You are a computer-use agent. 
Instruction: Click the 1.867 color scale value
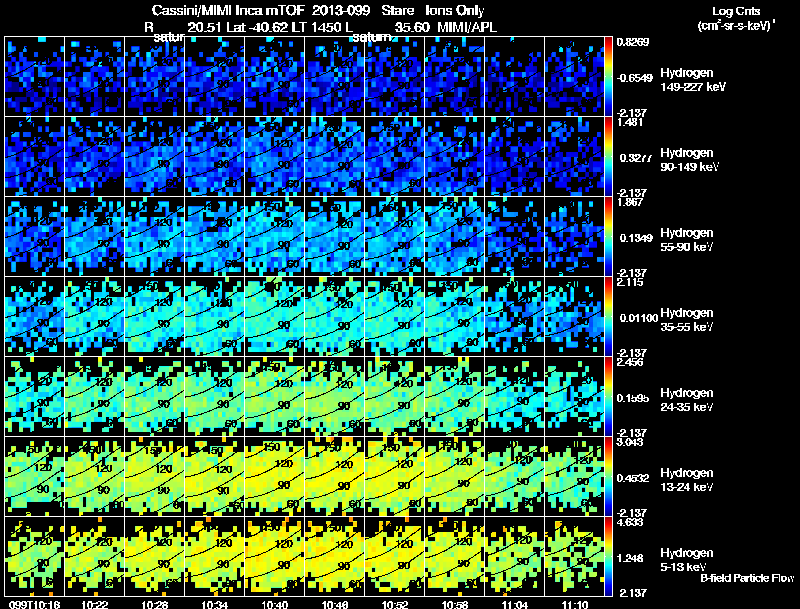tap(630, 202)
